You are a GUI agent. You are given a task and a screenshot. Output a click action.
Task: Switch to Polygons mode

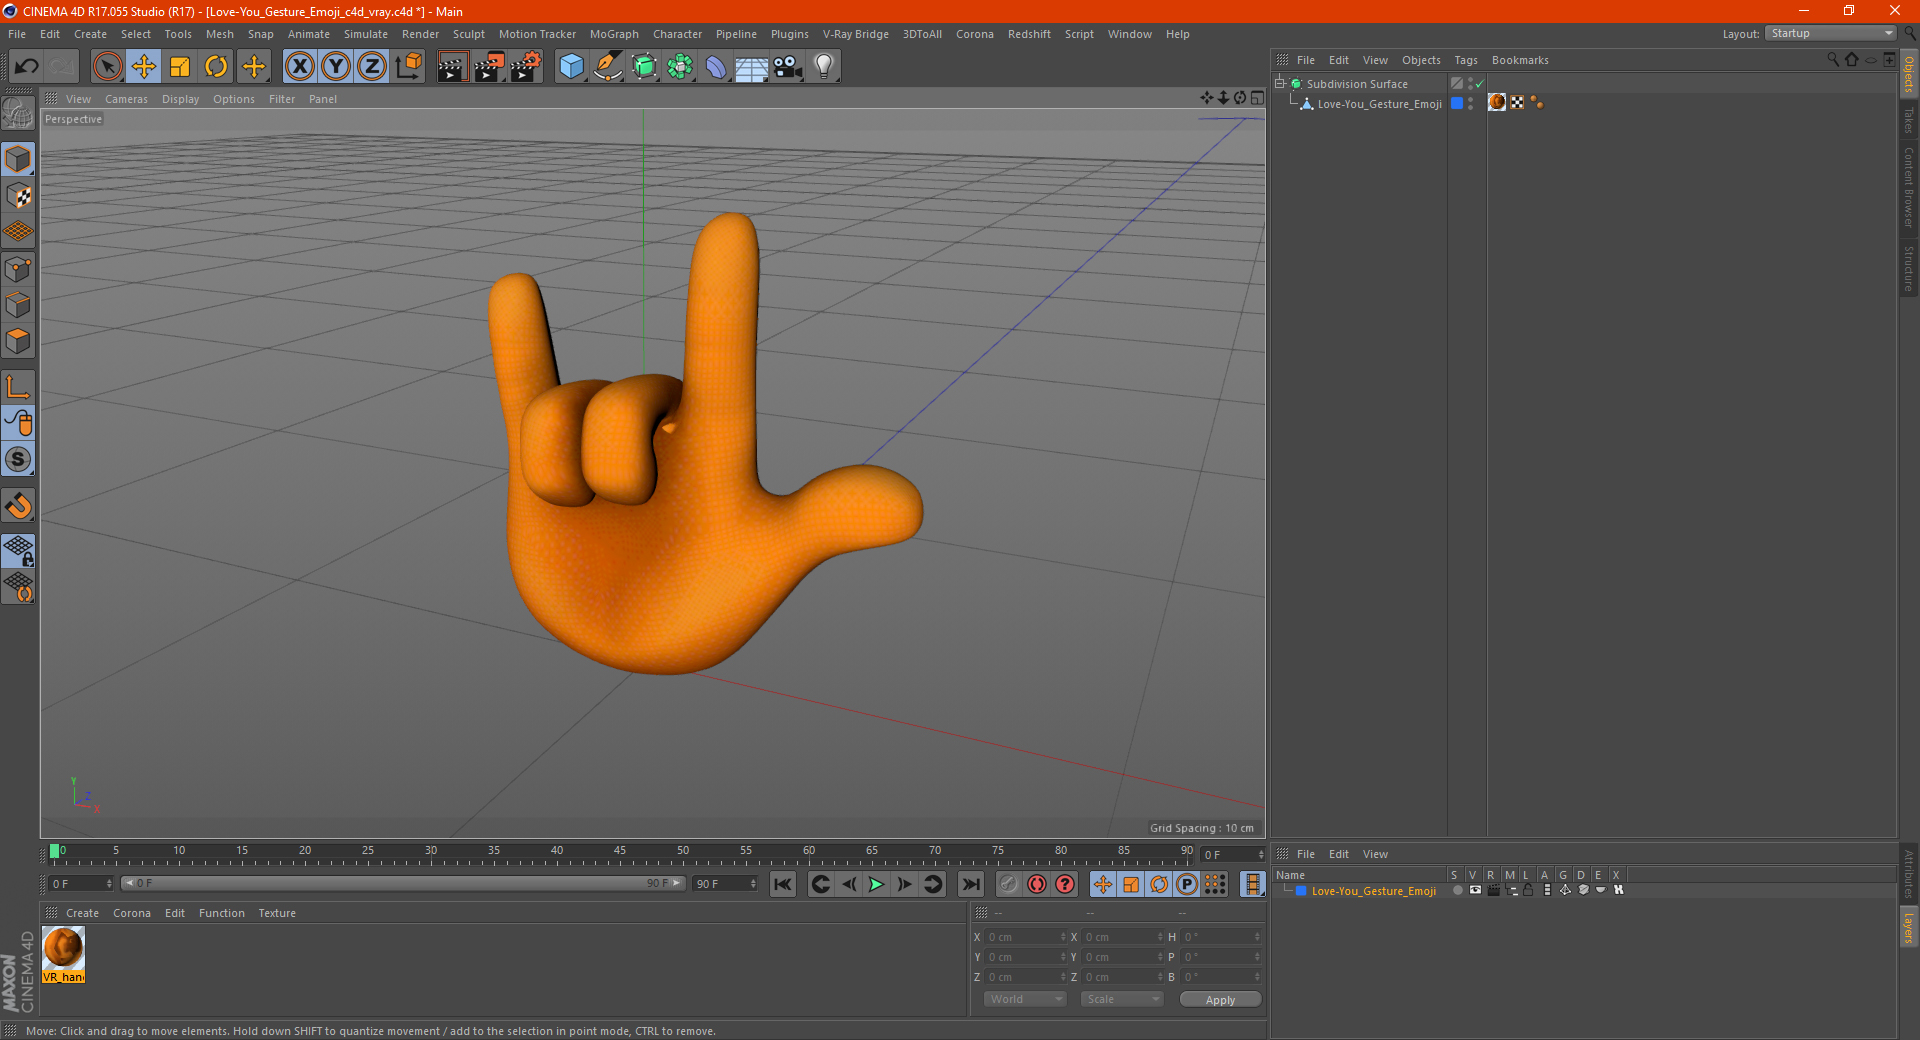tap(18, 341)
